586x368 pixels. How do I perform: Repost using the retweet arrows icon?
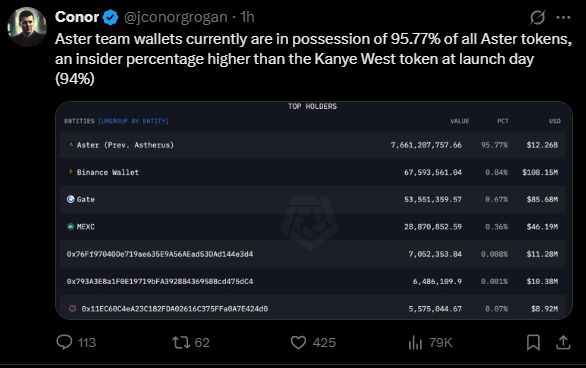point(181,342)
